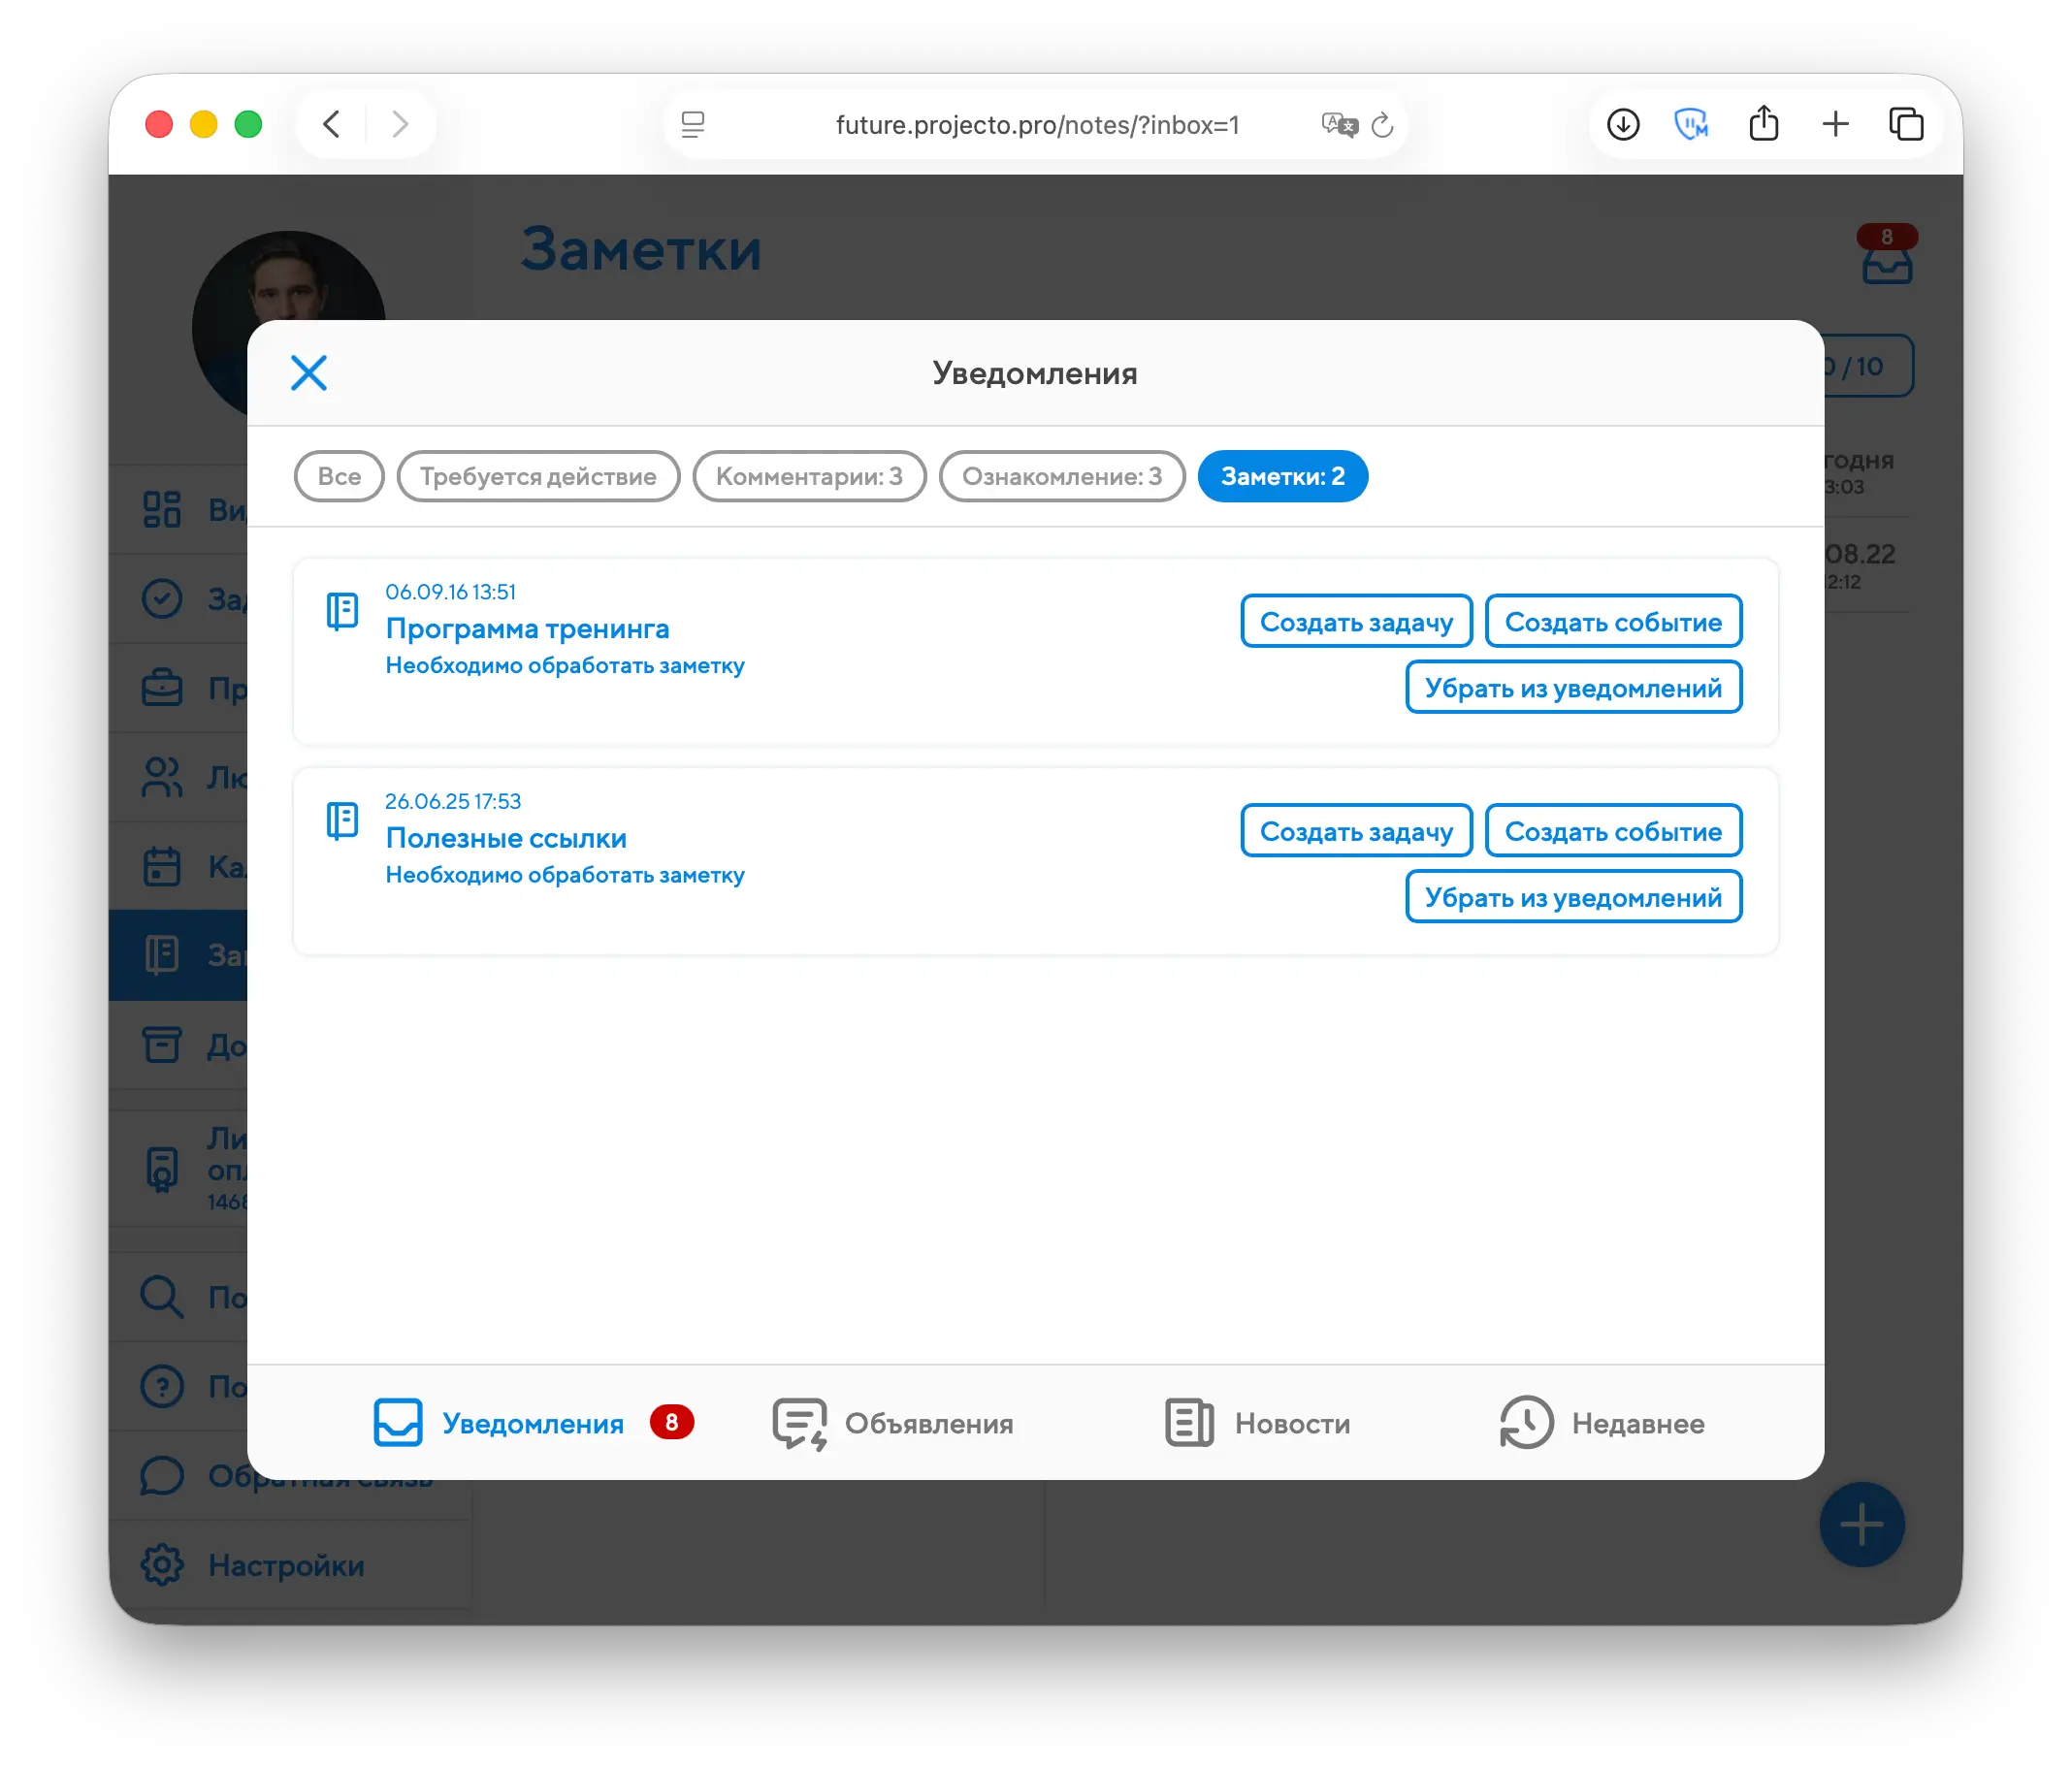
Task: Reload the page with the refresh icon
Action: point(1382,125)
